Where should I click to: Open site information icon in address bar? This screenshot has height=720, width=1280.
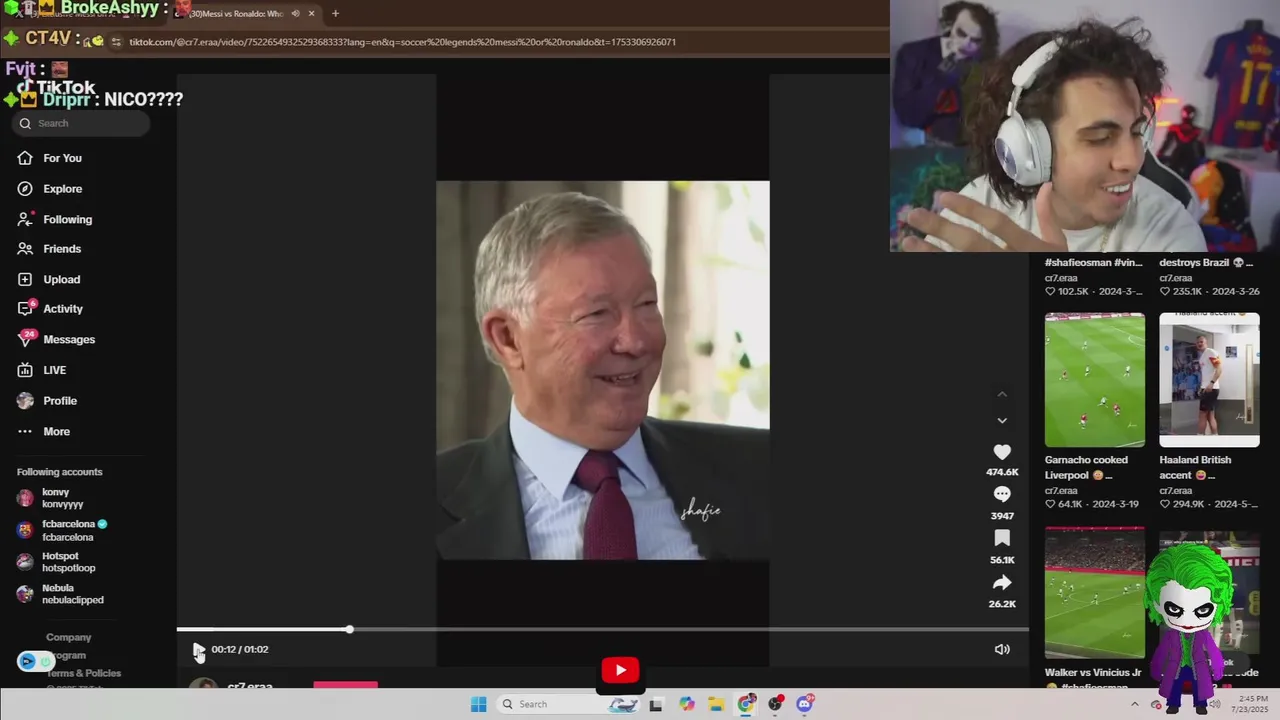coord(116,42)
